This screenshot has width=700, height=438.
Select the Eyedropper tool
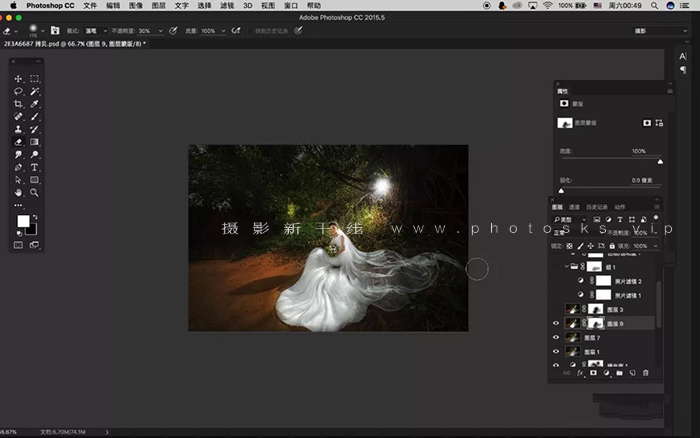coord(34,104)
